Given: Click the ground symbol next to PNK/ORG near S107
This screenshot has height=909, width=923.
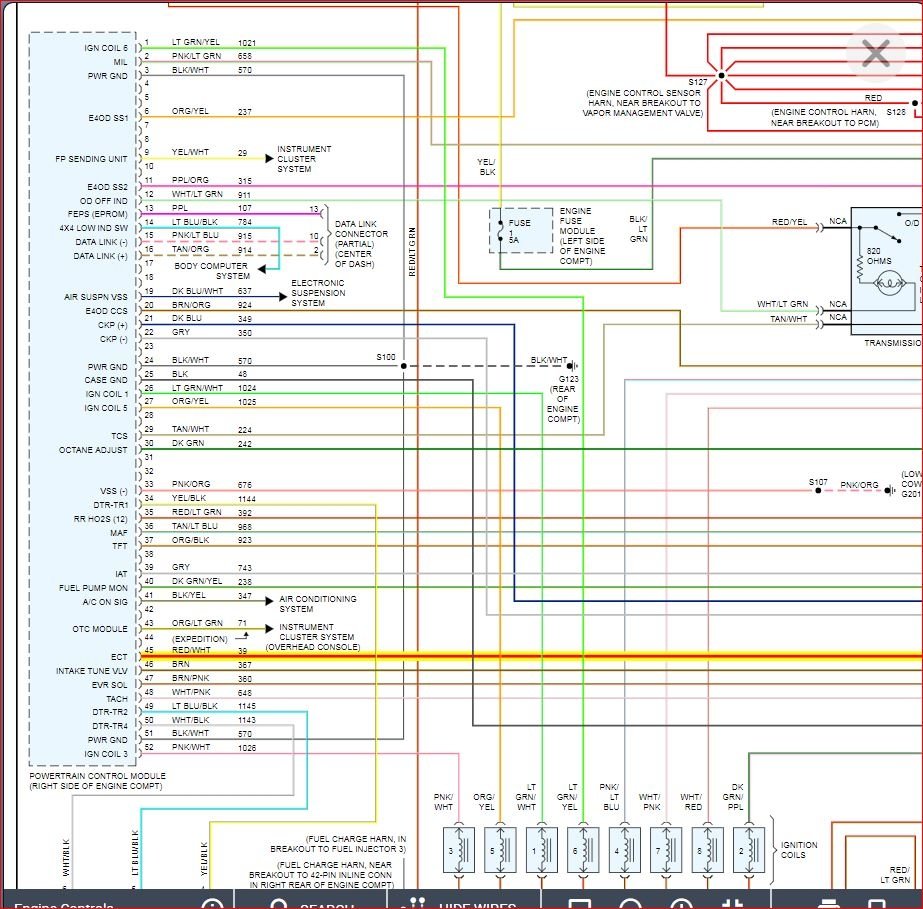Looking at the screenshot, I should pyautogui.click(x=889, y=490).
